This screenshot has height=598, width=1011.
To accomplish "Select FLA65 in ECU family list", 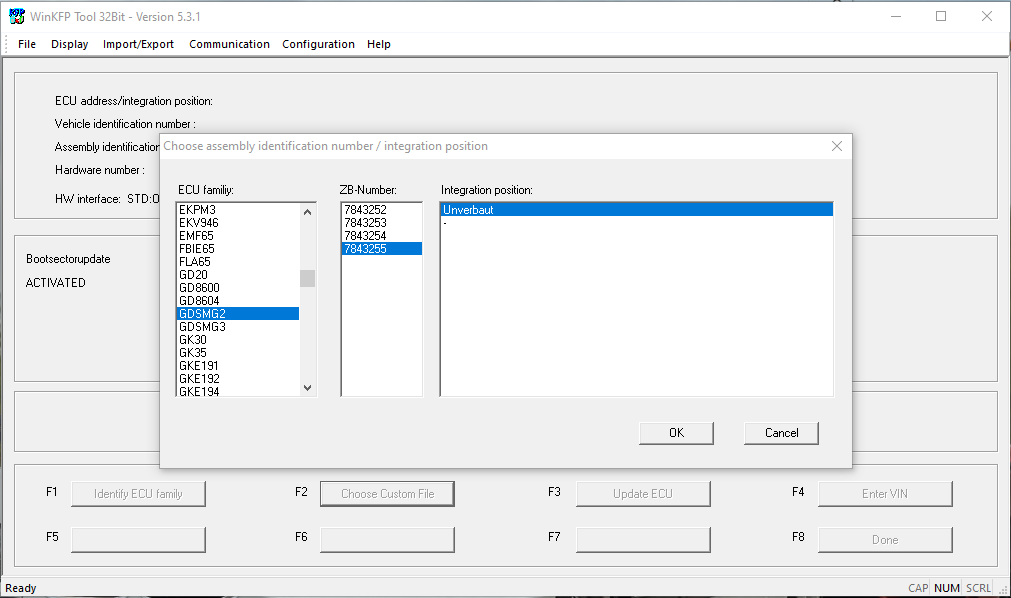I will [x=237, y=261].
